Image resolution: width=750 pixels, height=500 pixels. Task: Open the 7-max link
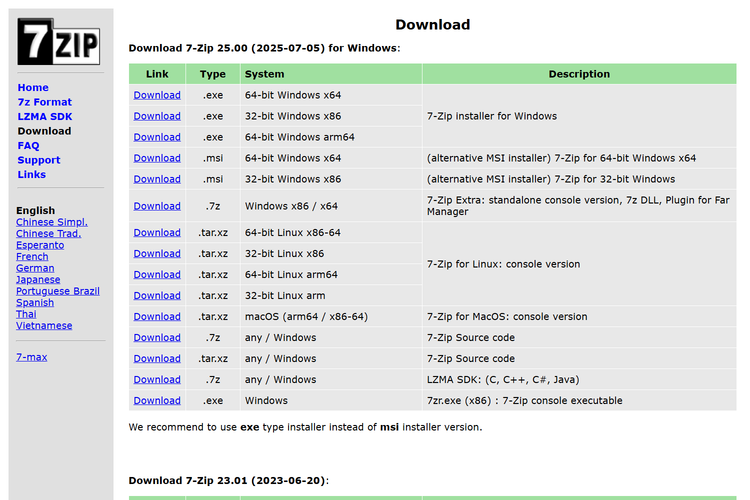click(x=32, y=357)
